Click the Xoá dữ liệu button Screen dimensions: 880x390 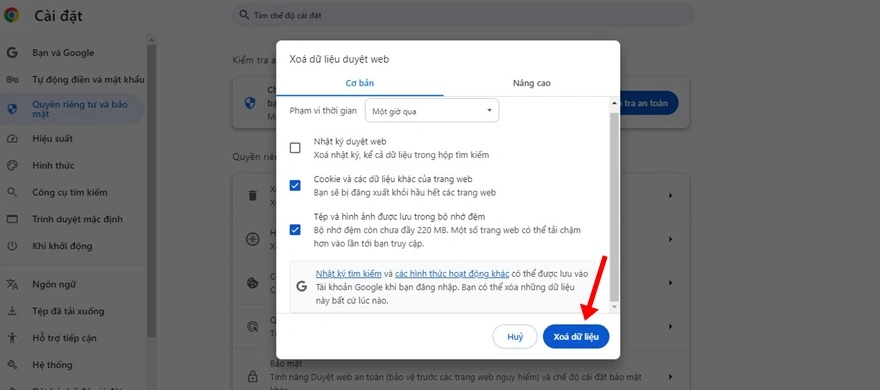576,337
